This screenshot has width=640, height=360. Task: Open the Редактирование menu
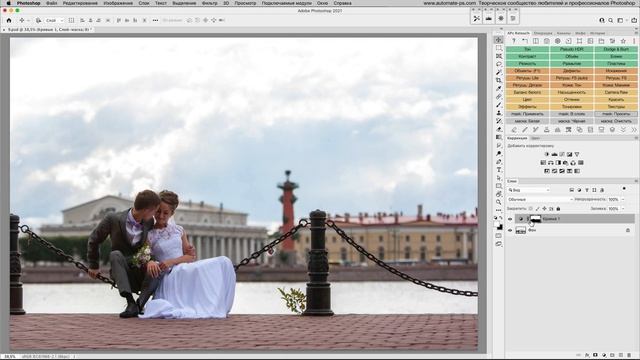(x=80, y=3)
